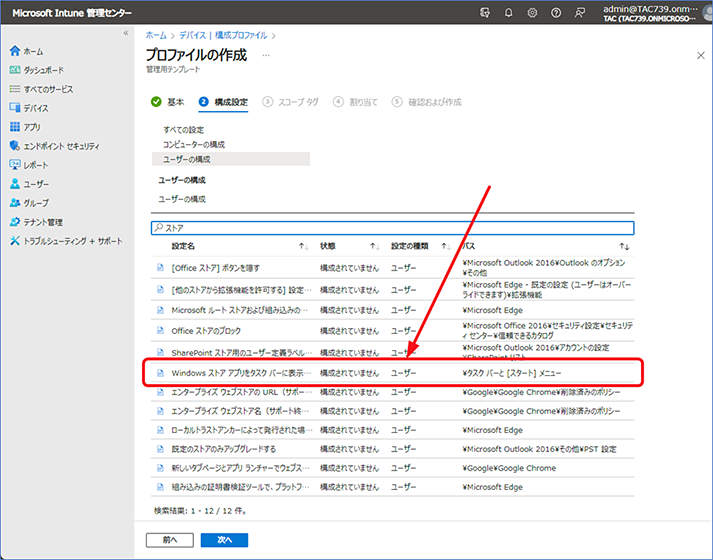Open ローカルトラストアンカーによって発行された setting

241,430
